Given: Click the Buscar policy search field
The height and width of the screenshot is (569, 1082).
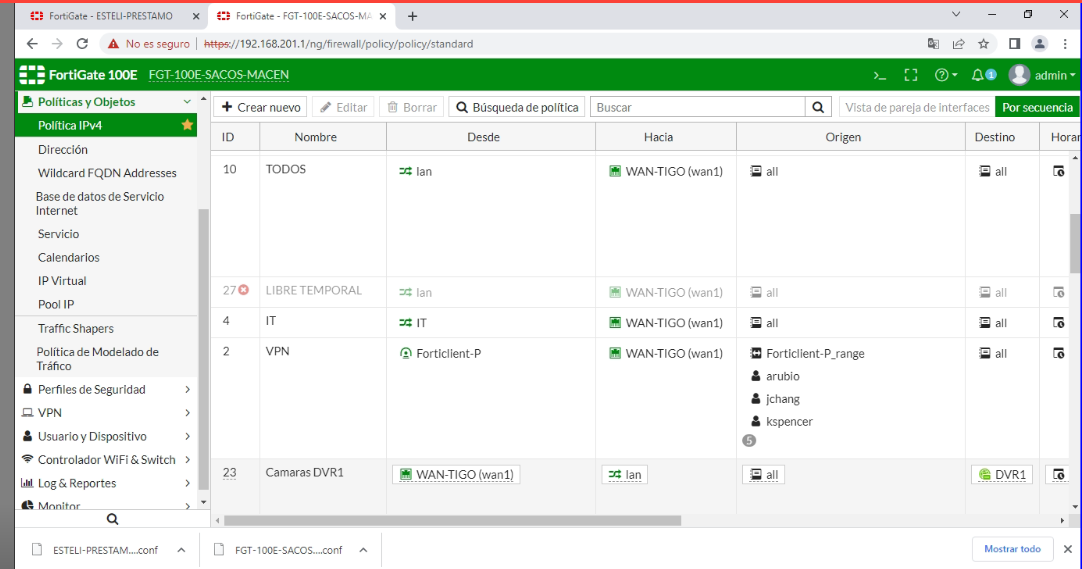Looking at the screenshot, I should 698,107.
